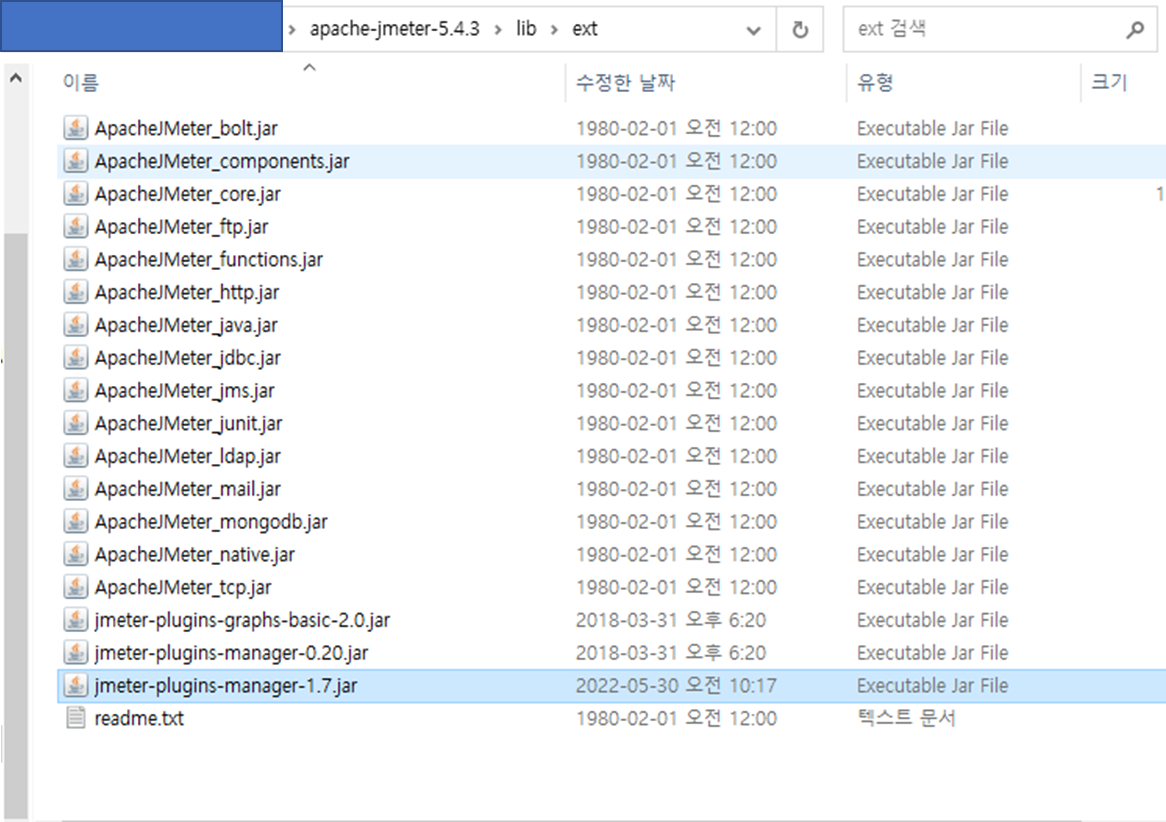Select file name ApacheJMeter_jms.jar
Screen dimensions: 1166x822
pyautogui.click(x=184, y=390)
